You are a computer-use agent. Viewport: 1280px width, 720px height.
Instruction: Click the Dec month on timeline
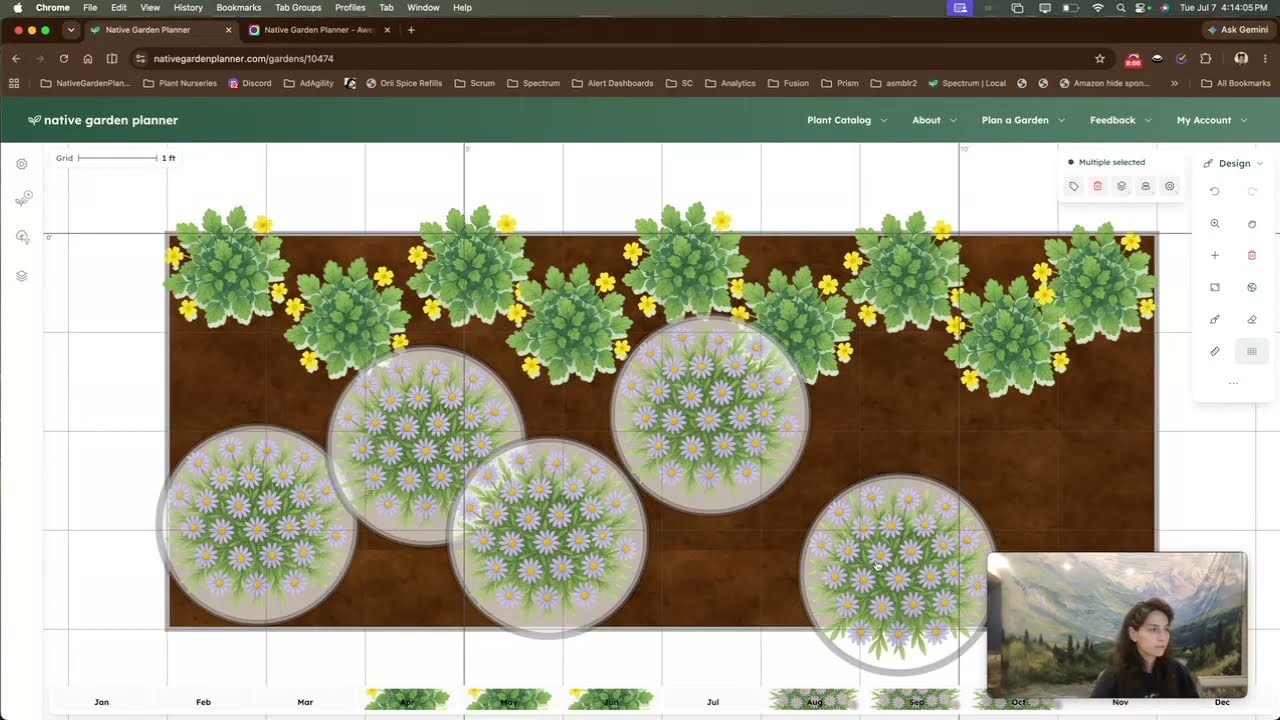pos(1222,702)
